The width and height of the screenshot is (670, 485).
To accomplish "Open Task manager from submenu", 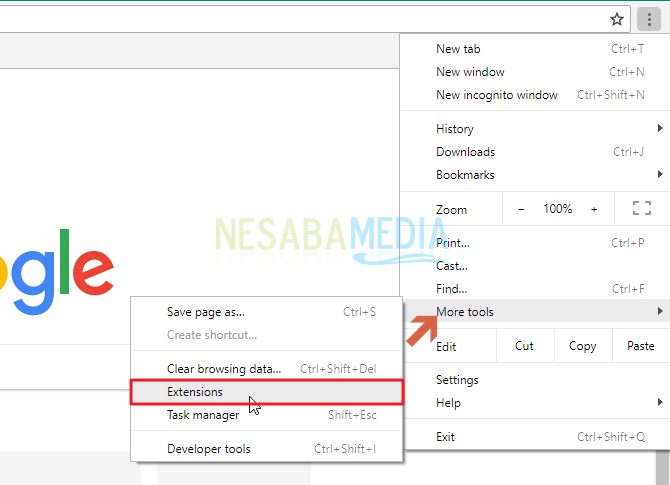I will 267,415.
